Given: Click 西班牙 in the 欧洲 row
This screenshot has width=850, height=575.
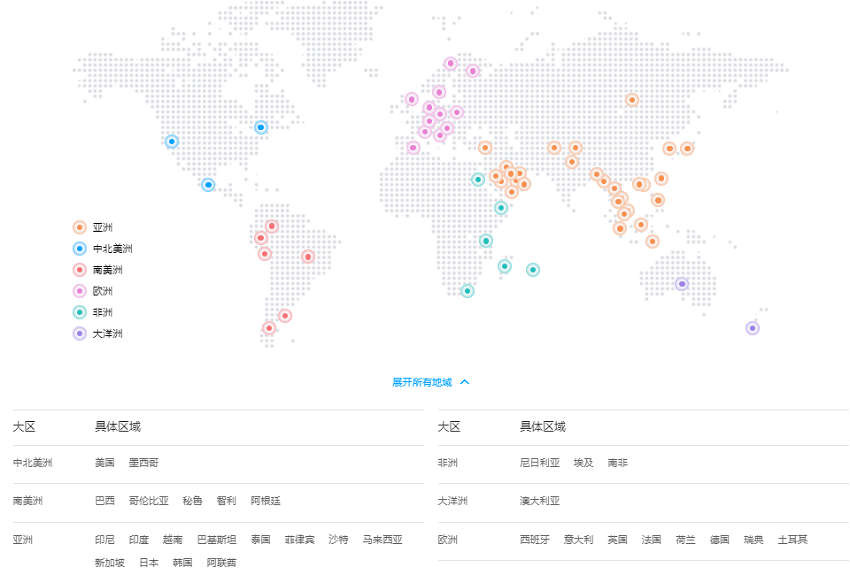Looking at the screenshot, I should pyautogui.click(x=535, y=540).
